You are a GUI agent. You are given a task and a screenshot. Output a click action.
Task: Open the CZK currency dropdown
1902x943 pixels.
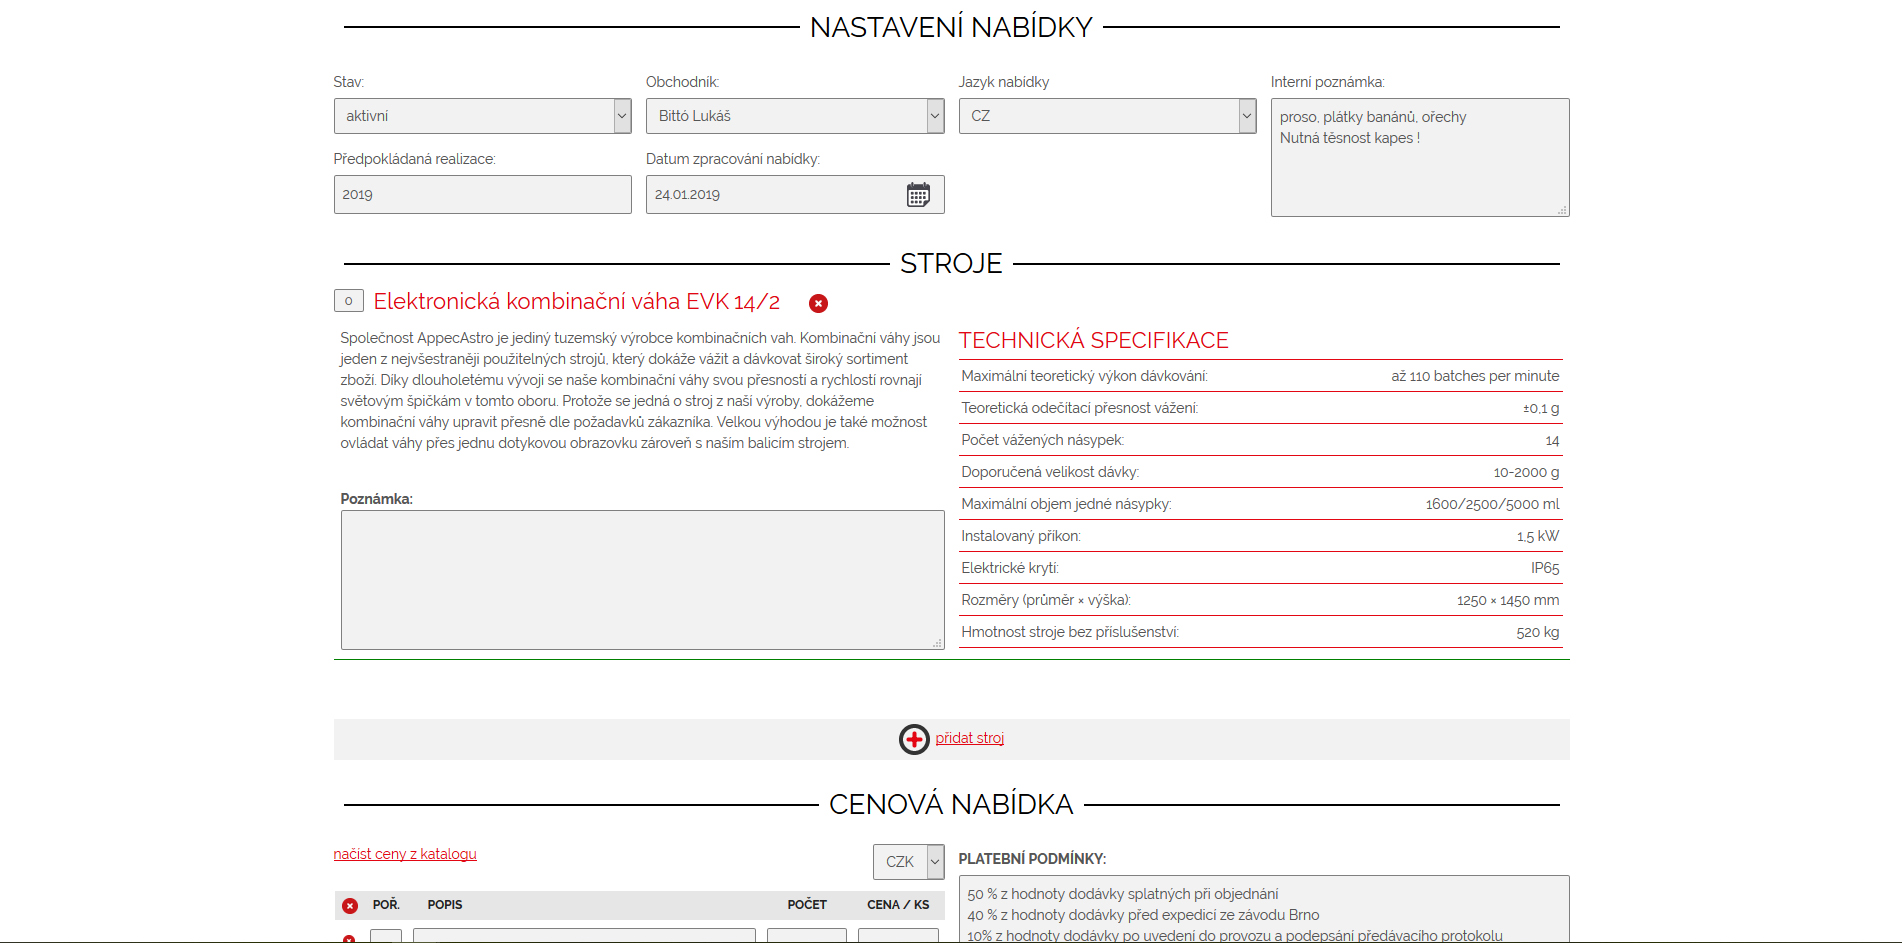tap(909, 862)
